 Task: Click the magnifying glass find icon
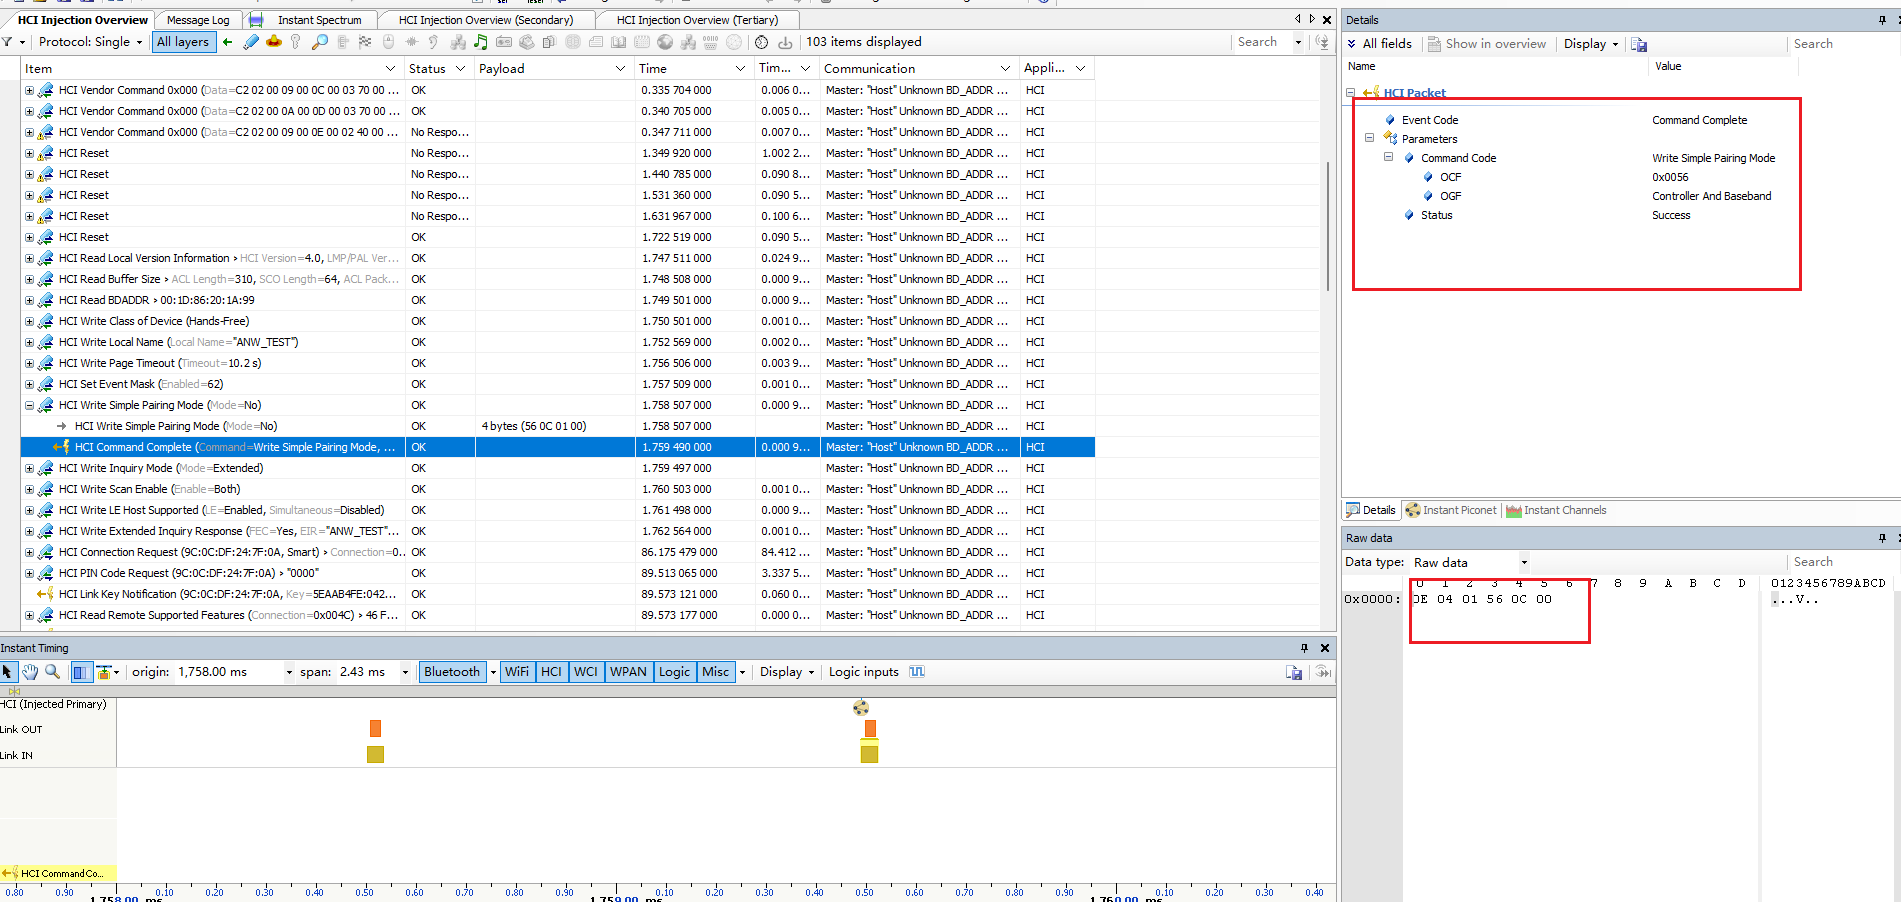(319, 42)
